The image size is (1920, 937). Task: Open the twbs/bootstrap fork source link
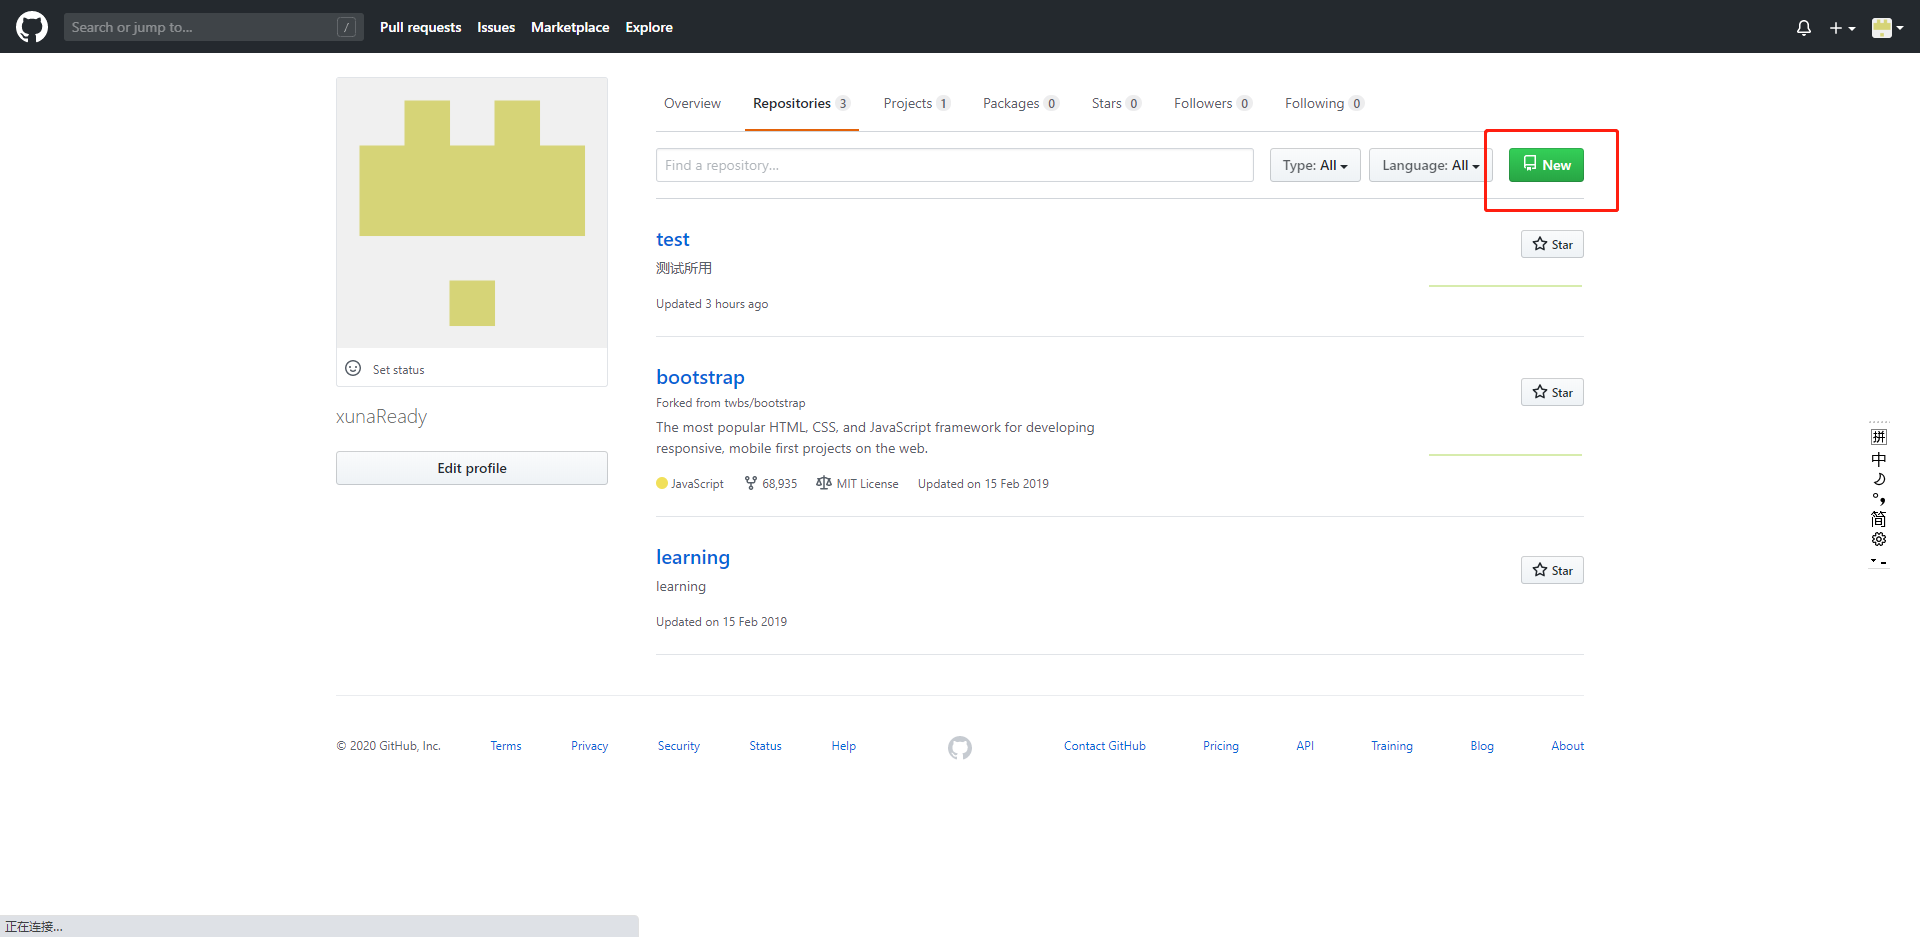tap(765, 403)
